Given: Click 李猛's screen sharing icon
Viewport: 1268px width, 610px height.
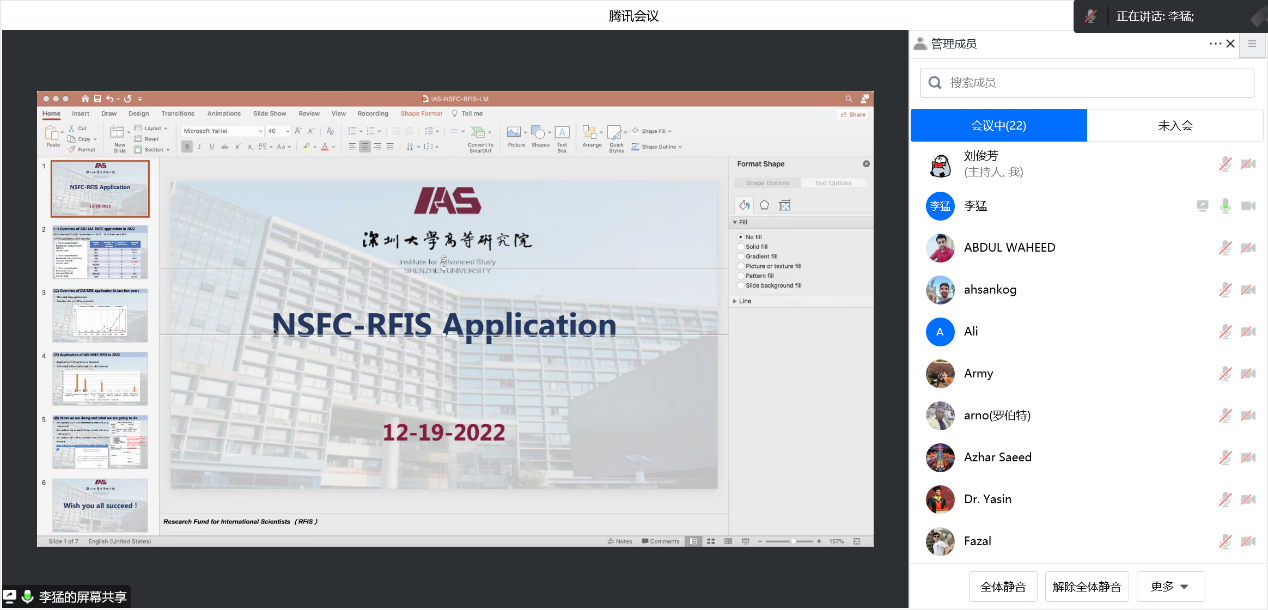Looking at the screenshot, I should point(1203,206).
